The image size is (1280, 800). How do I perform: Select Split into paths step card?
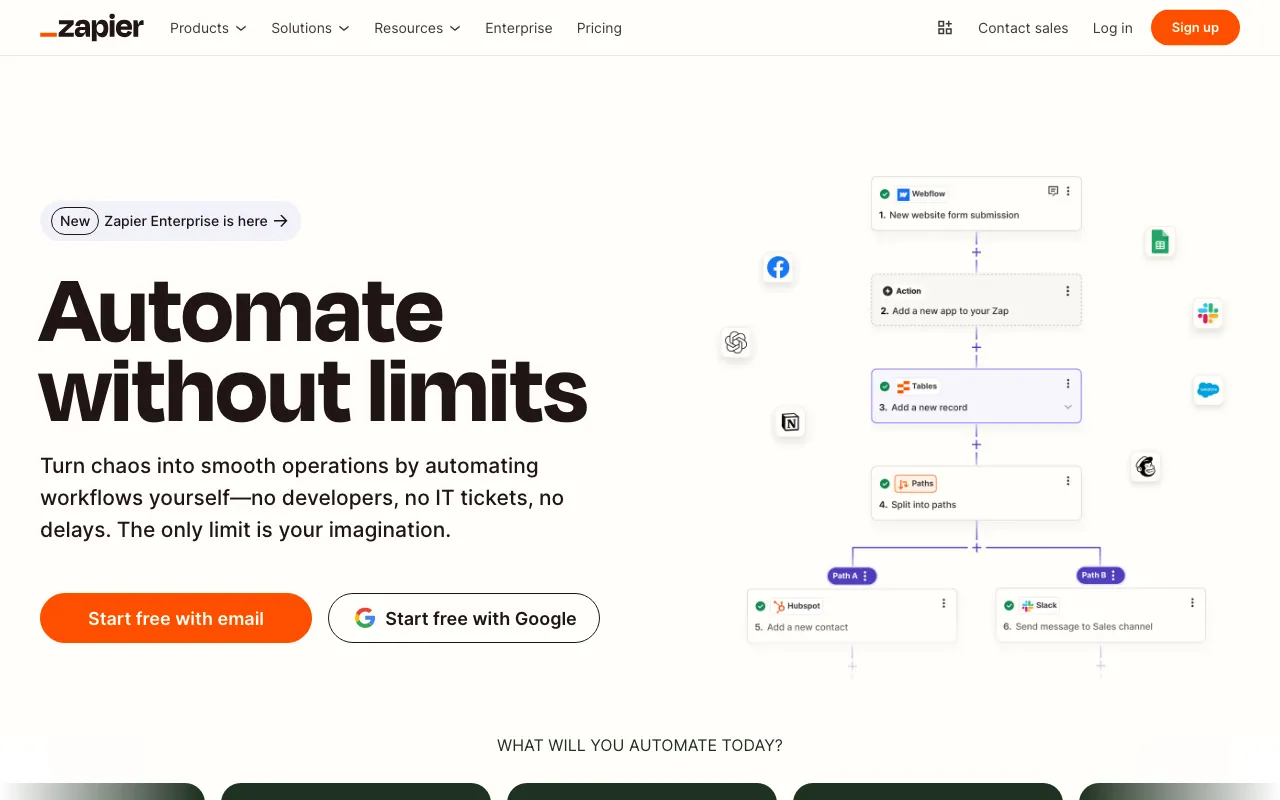click(x=976, y=493)
